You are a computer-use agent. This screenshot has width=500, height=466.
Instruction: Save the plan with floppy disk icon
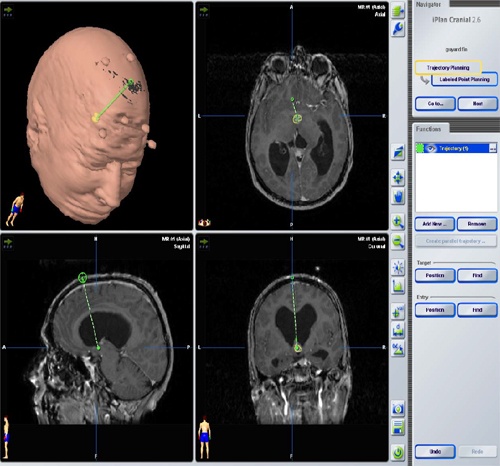pyautogui.click(x=398, y=427)
